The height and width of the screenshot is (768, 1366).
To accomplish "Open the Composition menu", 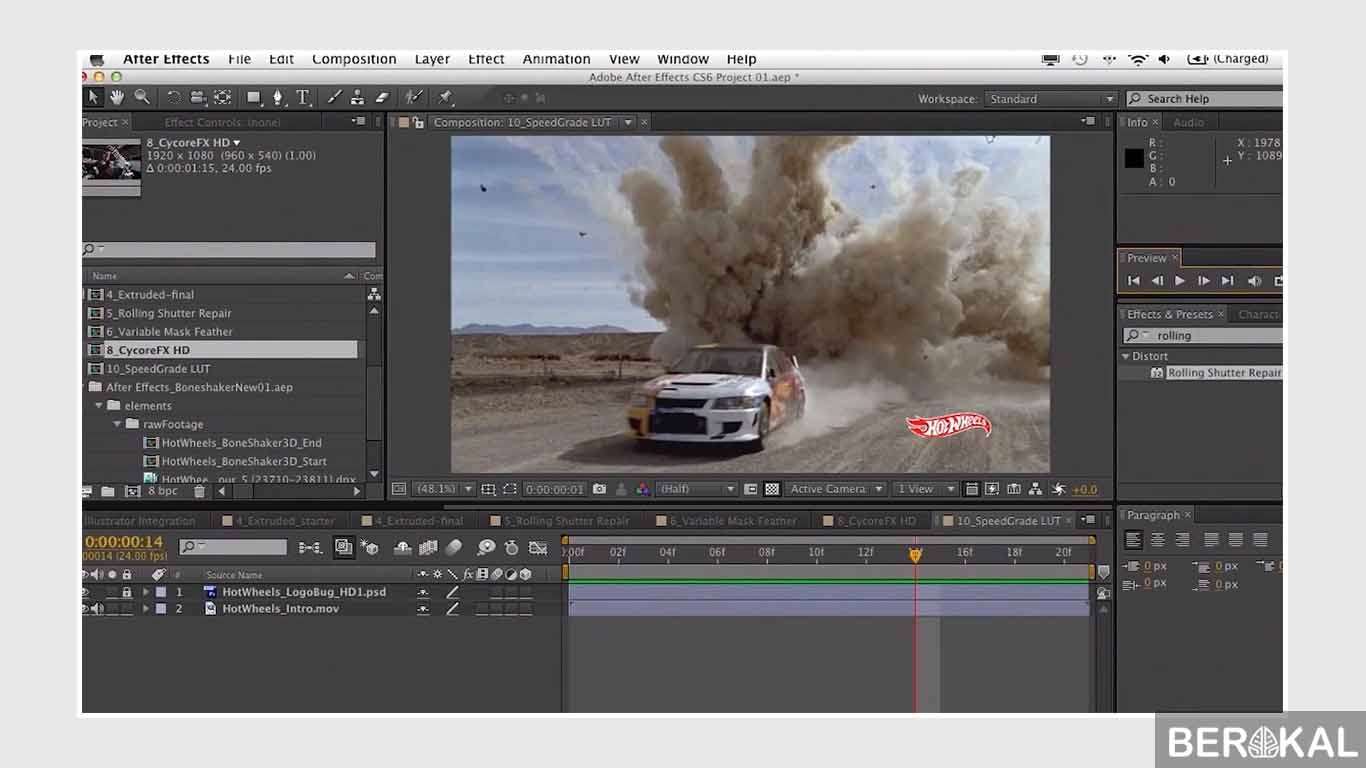I will point(354,59).
